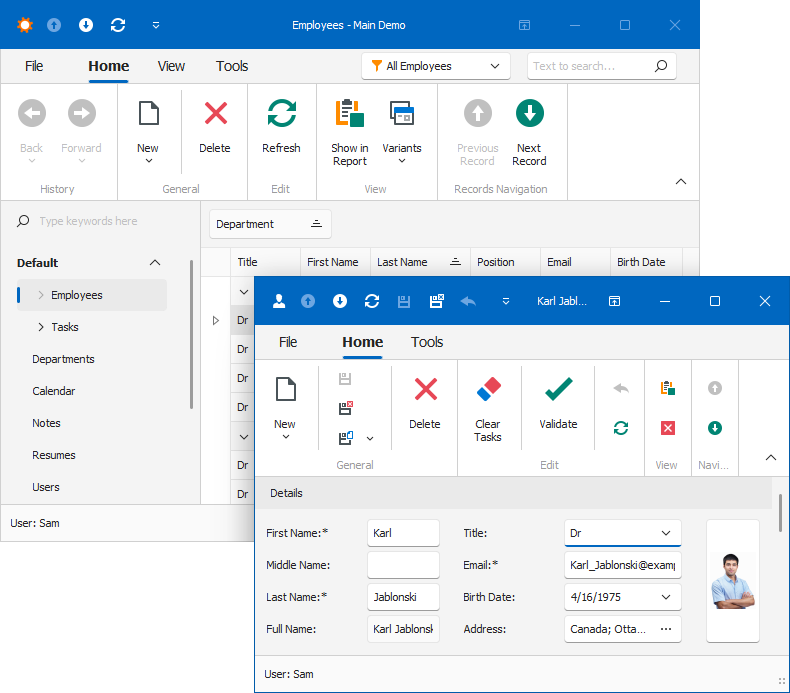Open Resumes in the navigation pane
Image resolution: width=790 pixels, height=693 pixels.
coord(54,455)
